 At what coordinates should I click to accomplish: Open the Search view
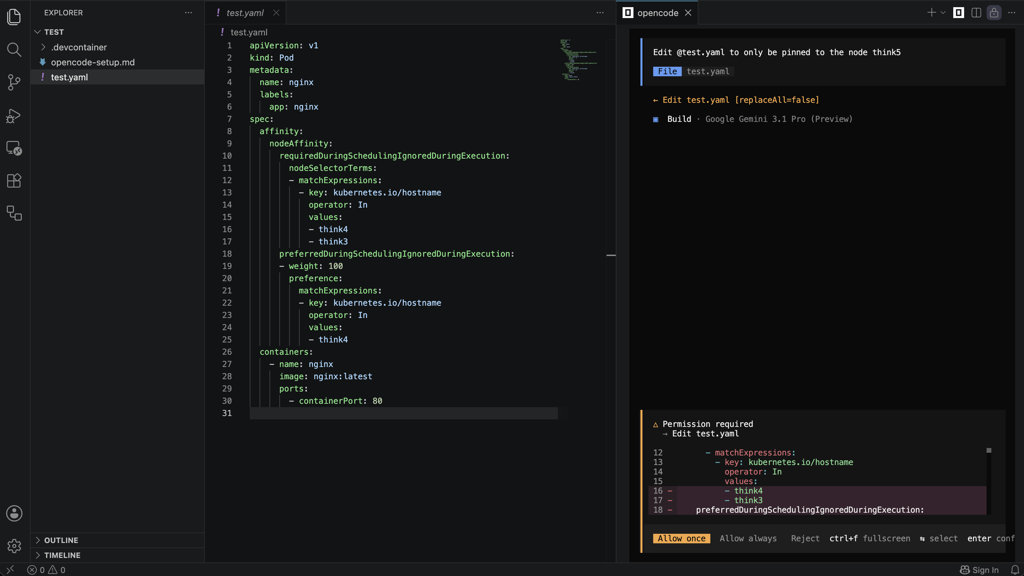(x=14, y=50)
